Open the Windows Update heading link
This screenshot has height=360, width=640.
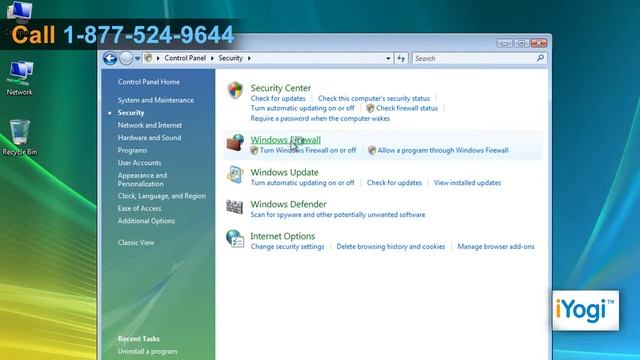(x=284, y=172)
